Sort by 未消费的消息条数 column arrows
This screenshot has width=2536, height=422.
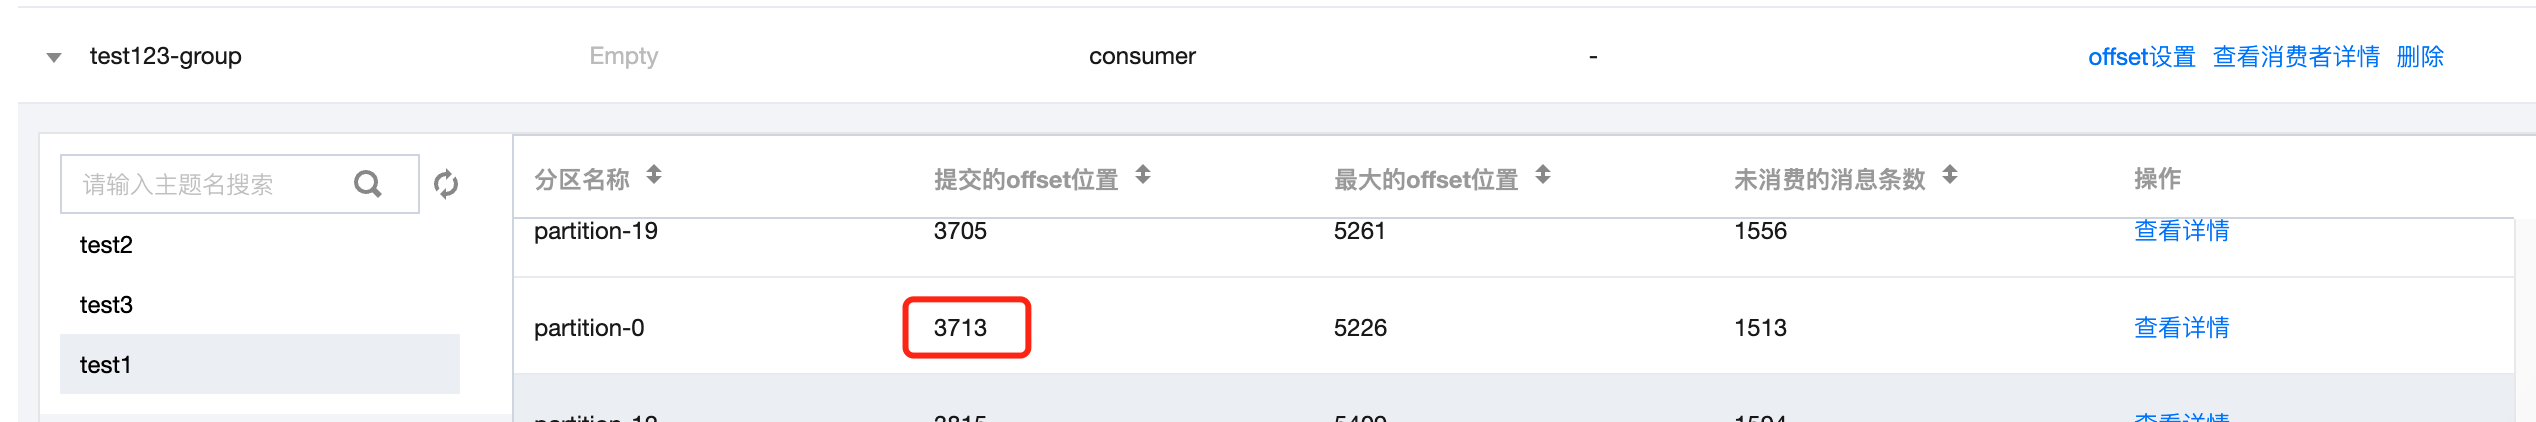(x=1950, y=176)
